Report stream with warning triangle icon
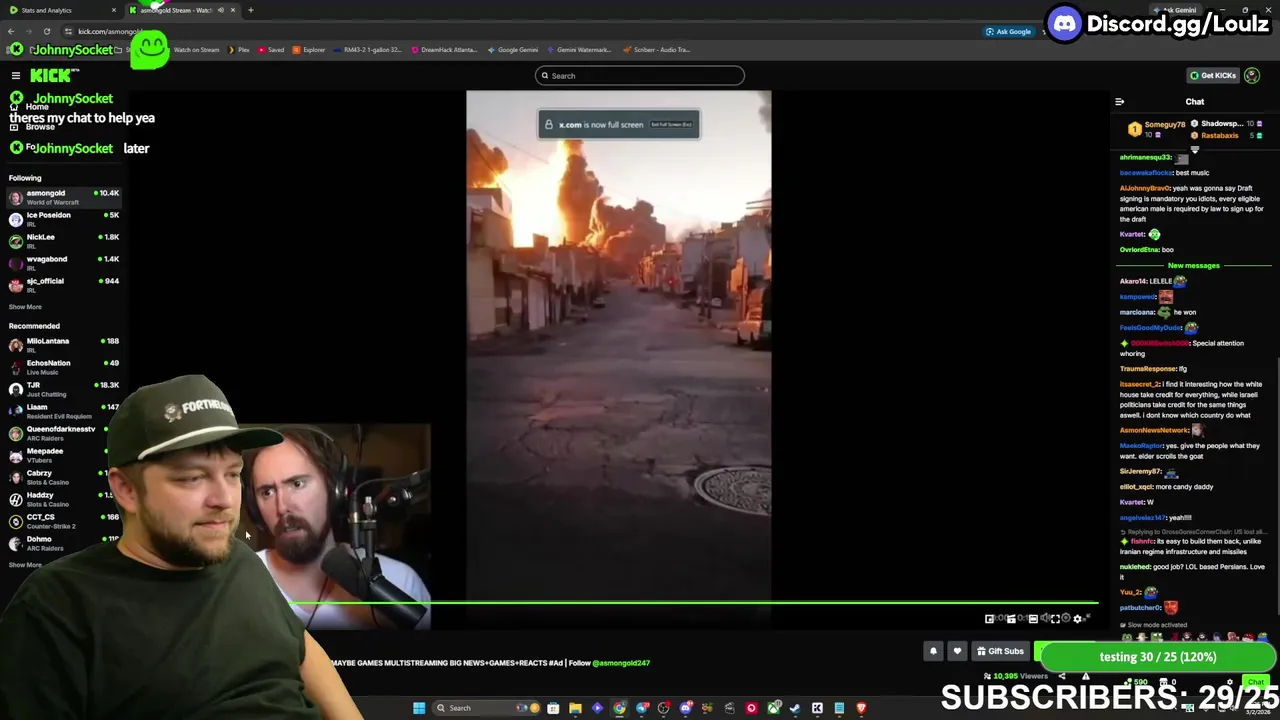Screen dimensions: 1280x720 1085,677
